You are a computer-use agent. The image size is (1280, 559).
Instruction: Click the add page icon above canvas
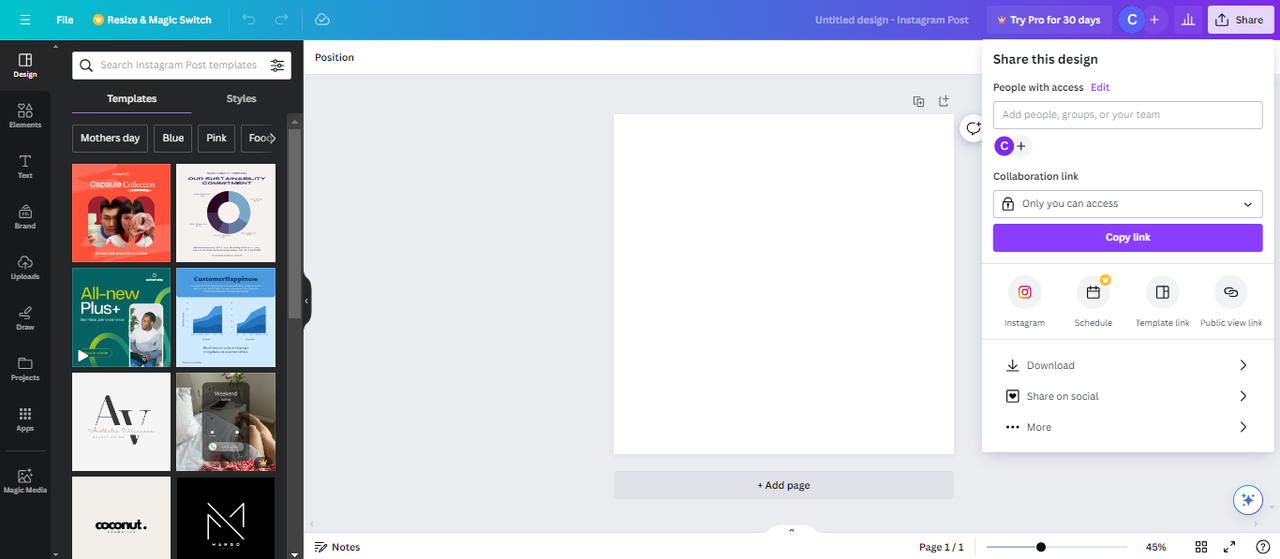pyautogui.click(x=943, y=101)
